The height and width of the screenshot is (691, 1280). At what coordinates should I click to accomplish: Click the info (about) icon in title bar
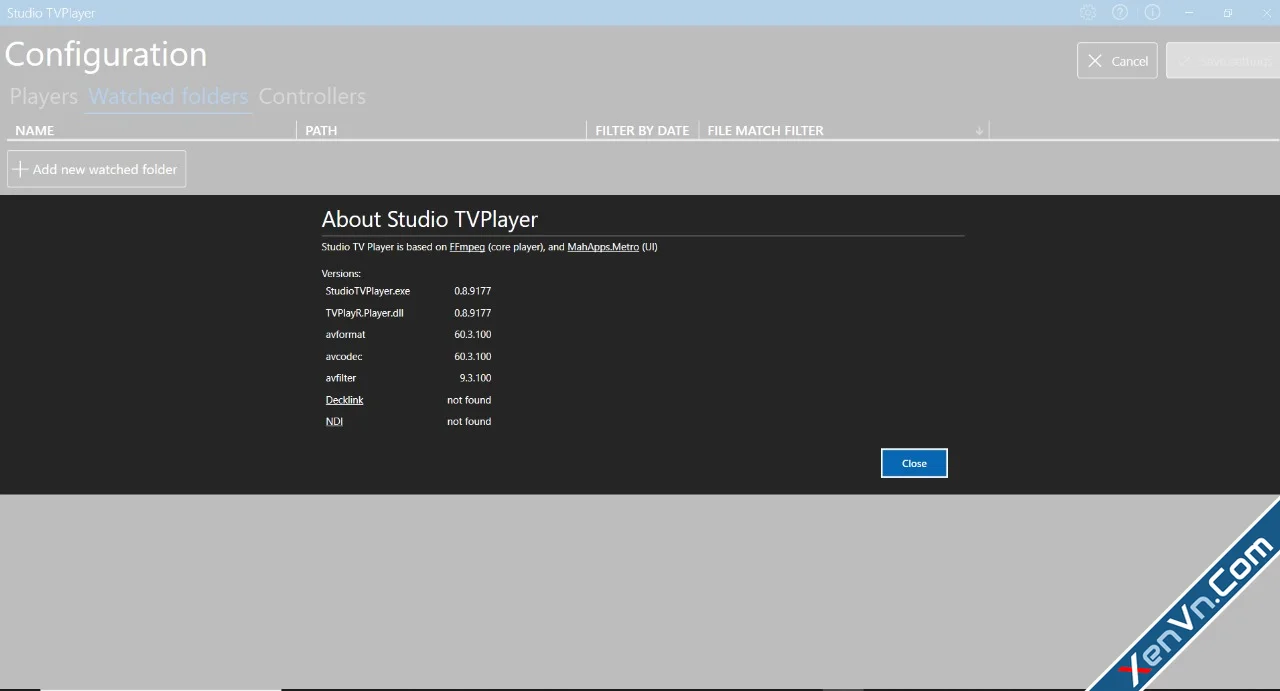click(x=1152, y=13)
